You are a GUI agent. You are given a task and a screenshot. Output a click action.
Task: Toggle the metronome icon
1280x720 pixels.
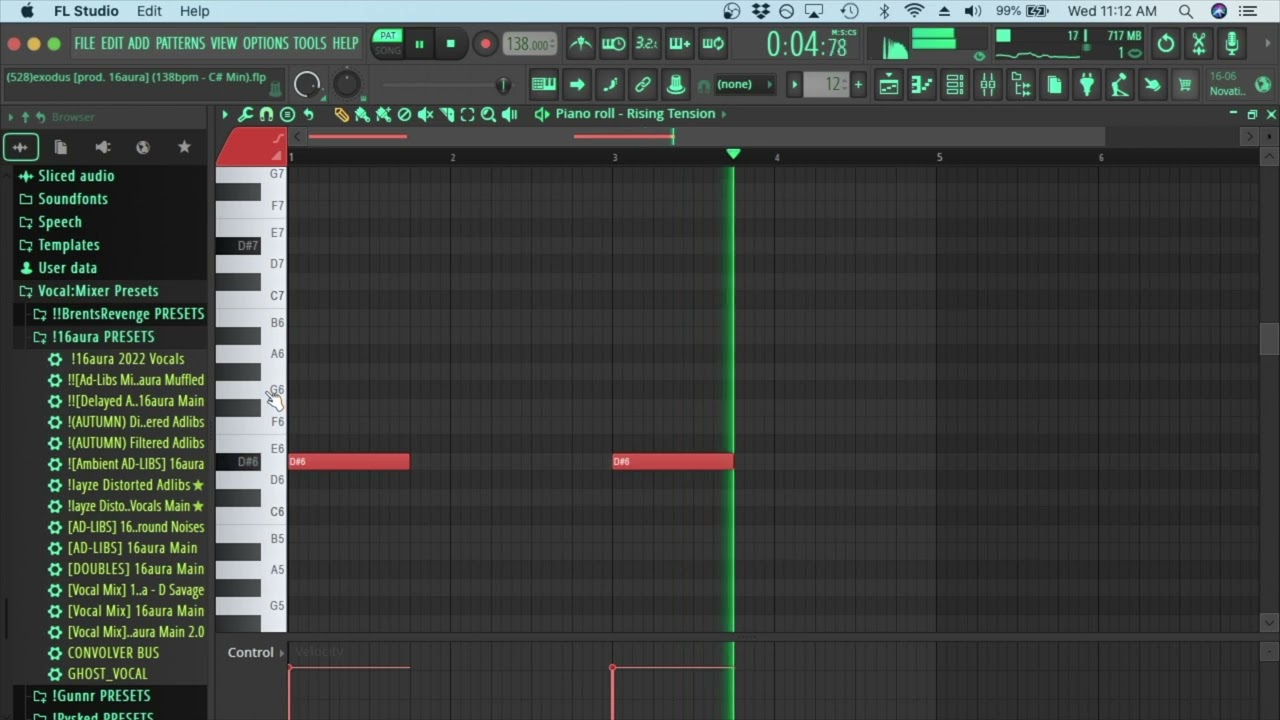(x=580, y=43)
